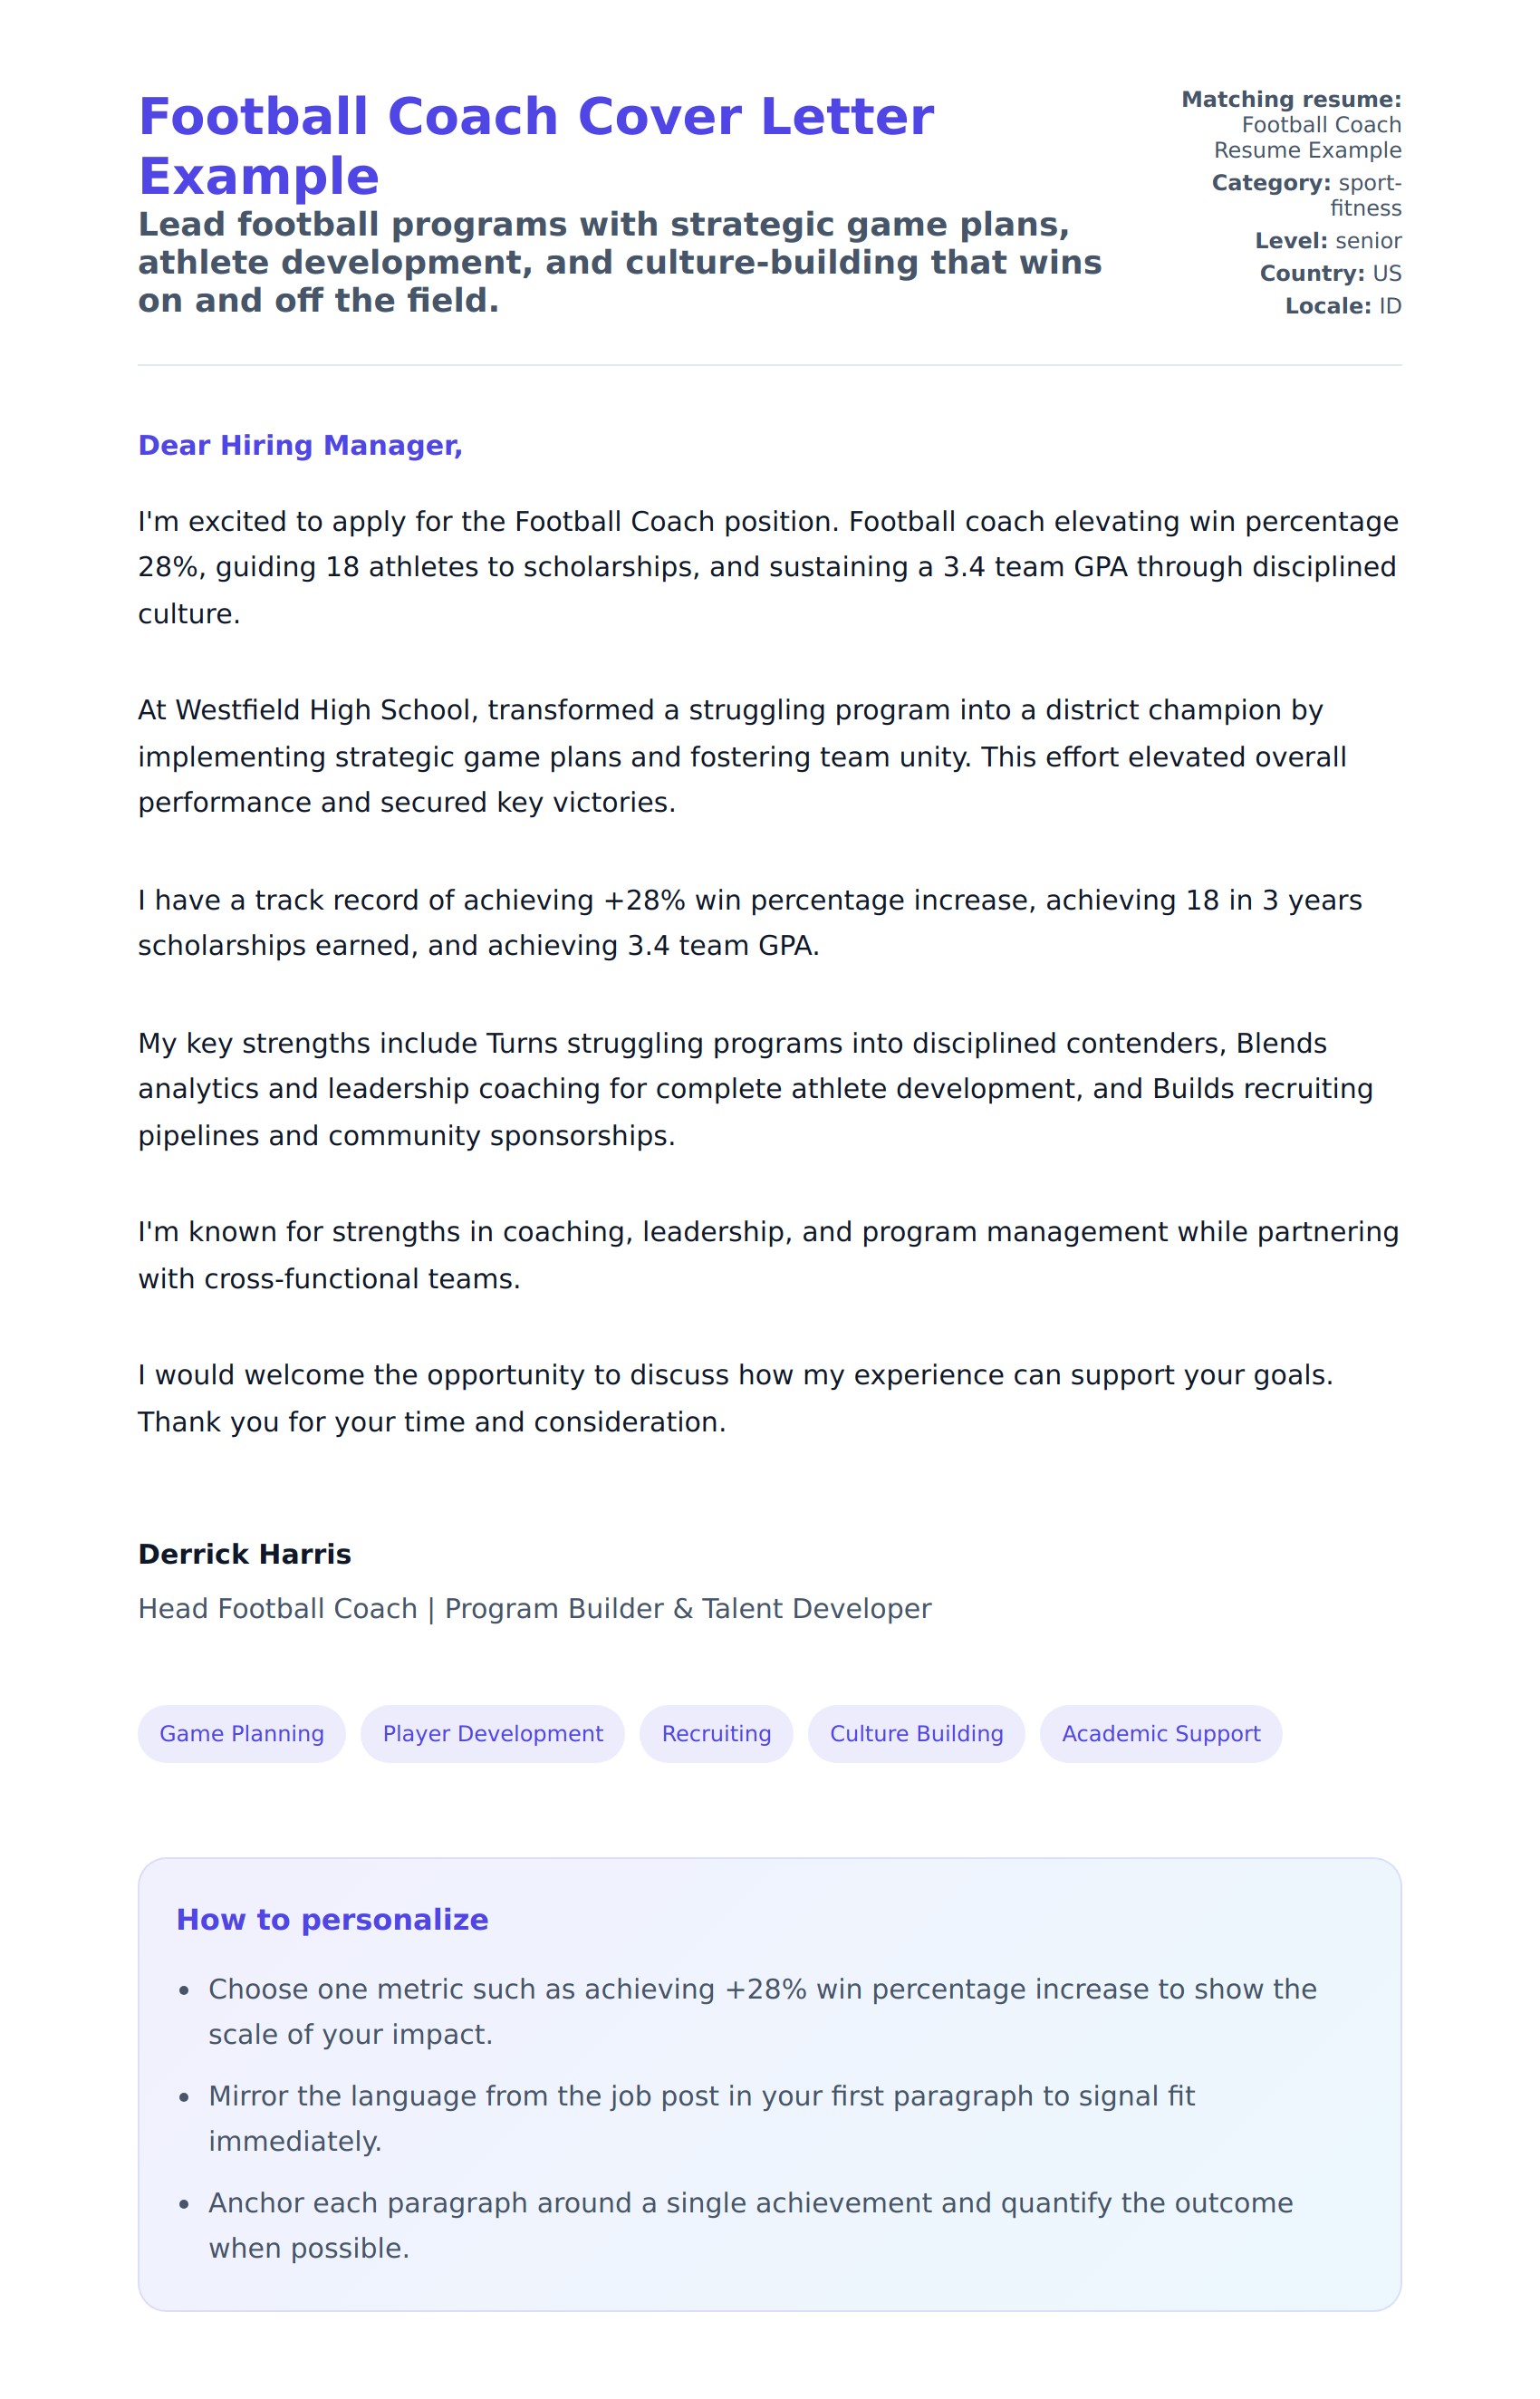The width and height of the screenshot is (1540, 2399).
Task: Click the Level senior label
Action: [x=1328, y=241]
